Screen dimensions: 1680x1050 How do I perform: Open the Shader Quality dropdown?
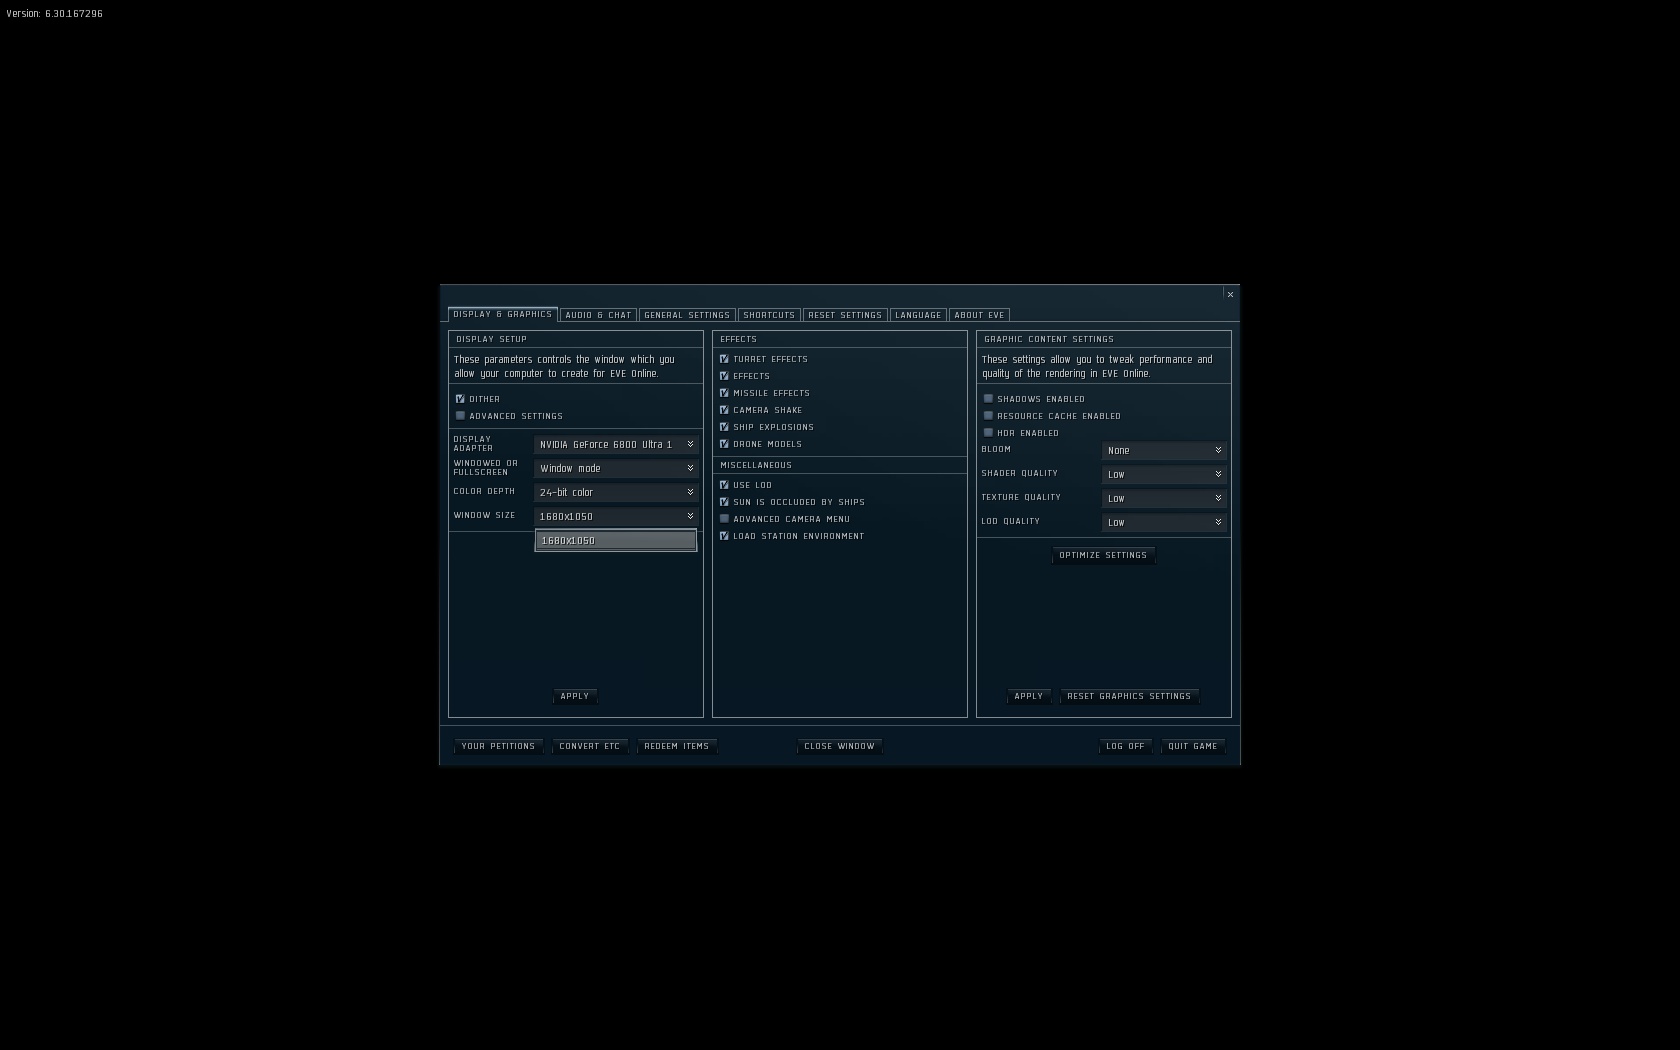1164,475
